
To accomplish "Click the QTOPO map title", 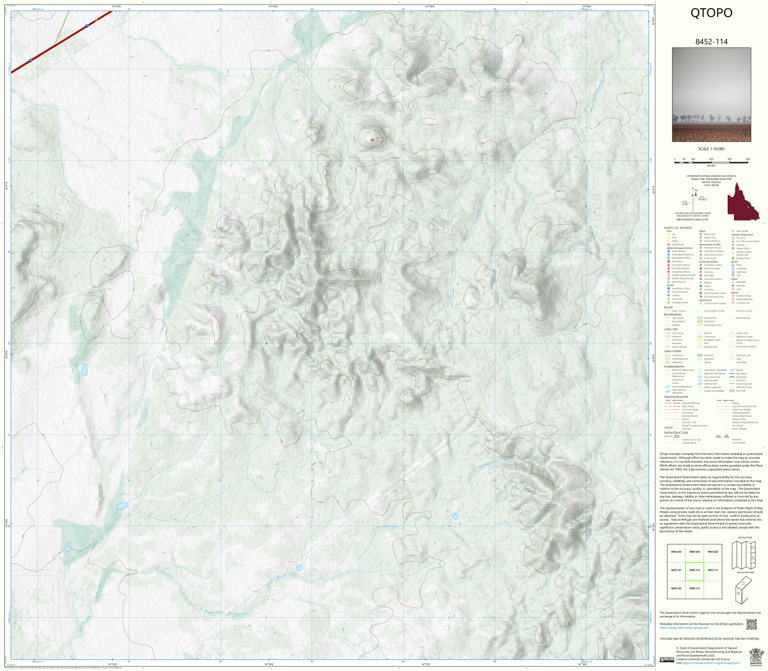I will point(711,13).
